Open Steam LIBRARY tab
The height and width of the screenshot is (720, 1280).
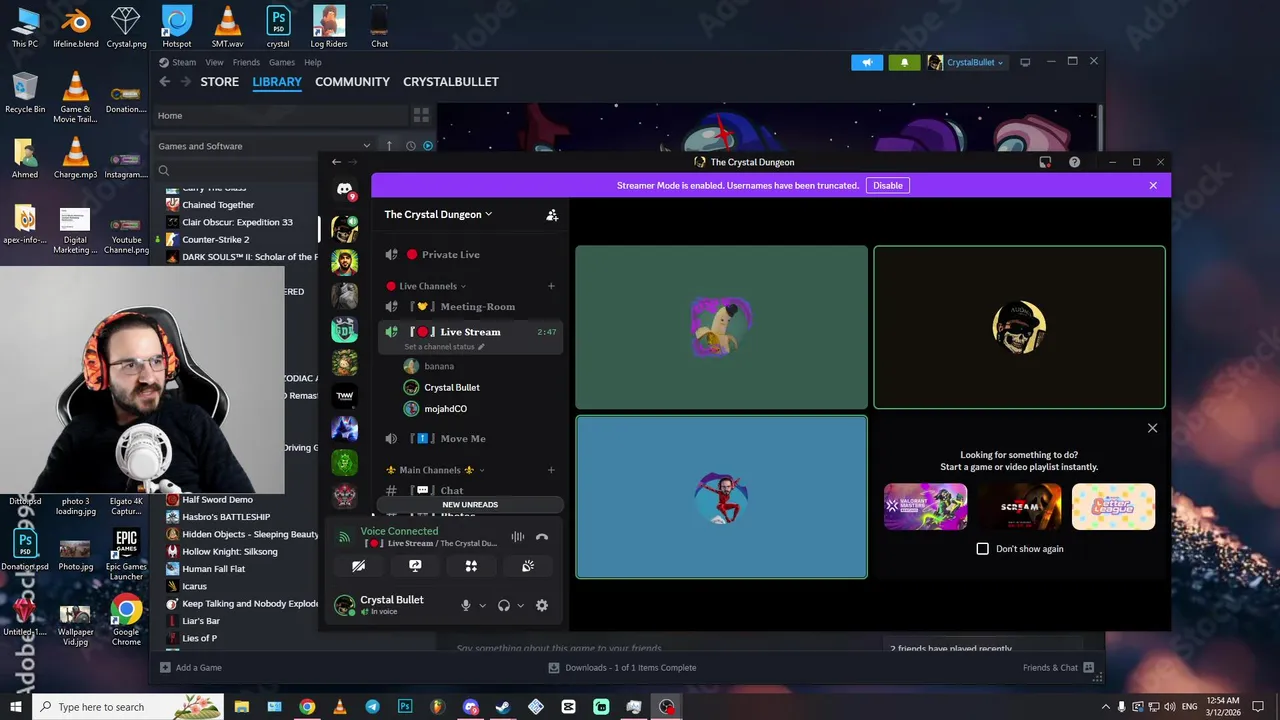click(277, 82)
